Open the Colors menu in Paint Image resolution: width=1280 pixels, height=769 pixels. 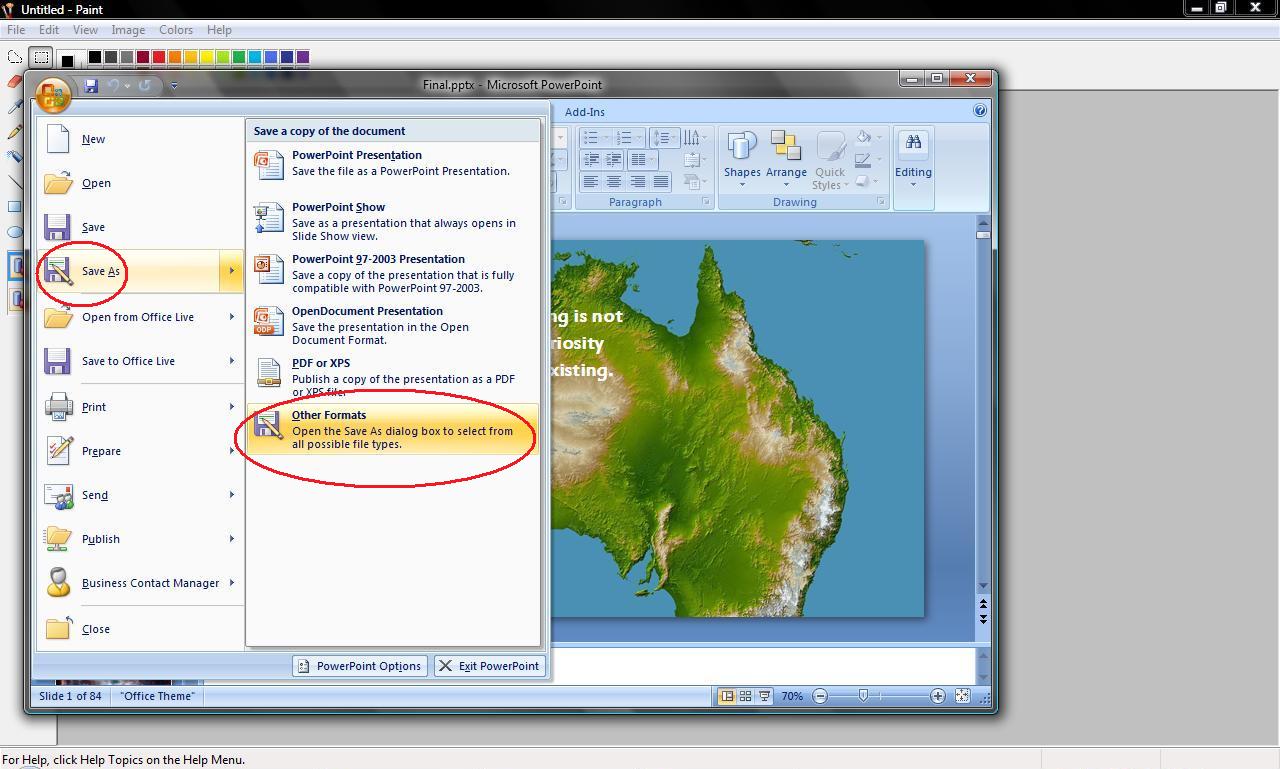click(x=176, y=30)
